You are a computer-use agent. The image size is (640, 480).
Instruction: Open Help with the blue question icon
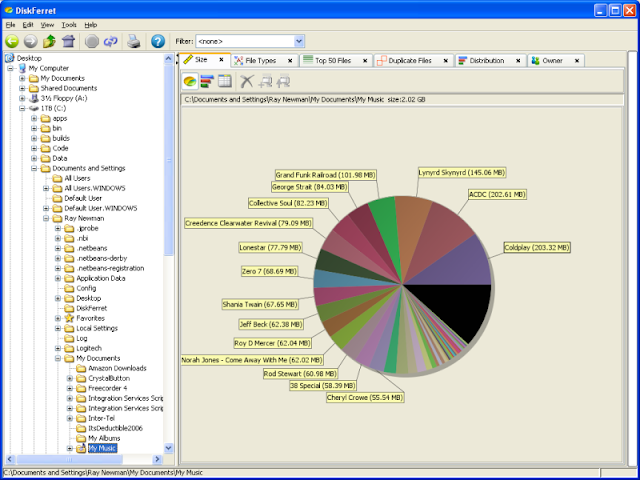(x=157, y=41)
